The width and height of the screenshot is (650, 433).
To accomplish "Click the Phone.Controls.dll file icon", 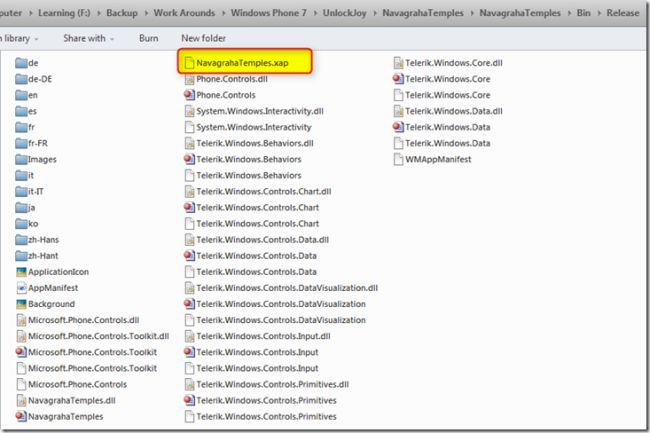I will pos(189,79).
